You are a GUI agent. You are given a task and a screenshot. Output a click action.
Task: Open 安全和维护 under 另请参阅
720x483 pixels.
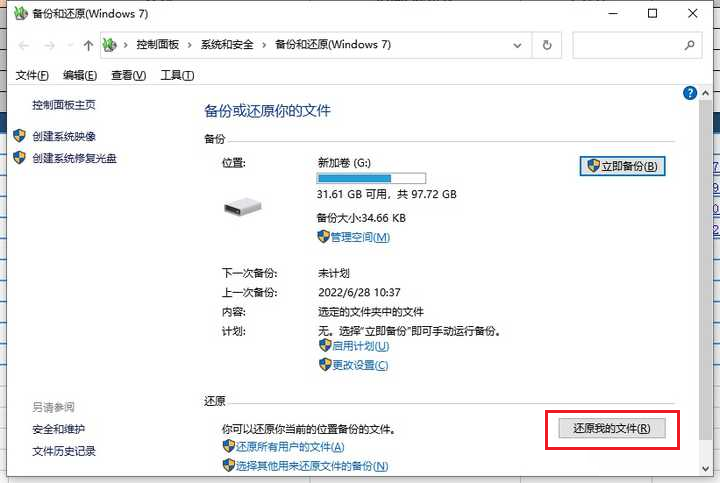click(58, 429)
